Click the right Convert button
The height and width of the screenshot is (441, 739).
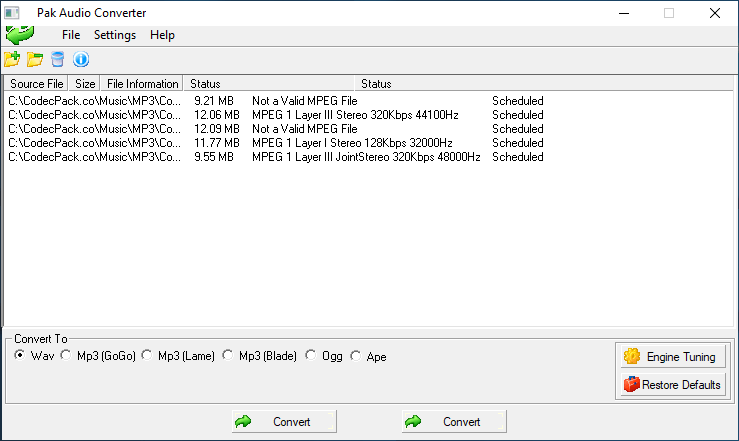pyautogui.click(x=454, y=421)
